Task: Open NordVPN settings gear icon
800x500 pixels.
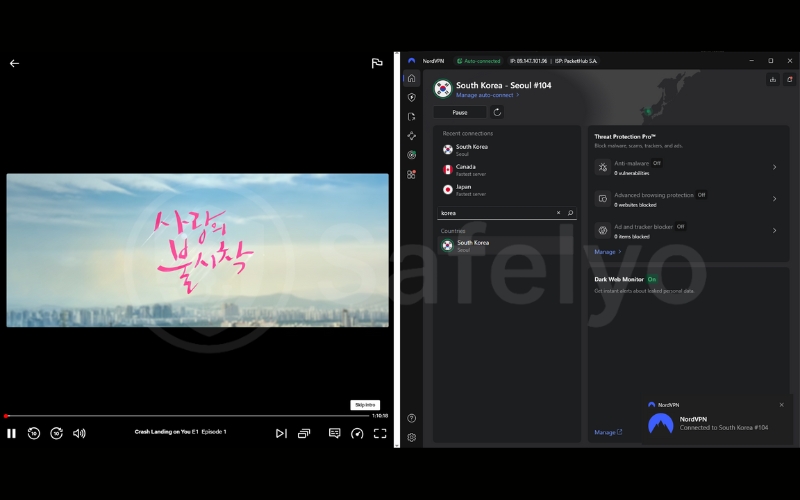Action: (x=412, y=438)
